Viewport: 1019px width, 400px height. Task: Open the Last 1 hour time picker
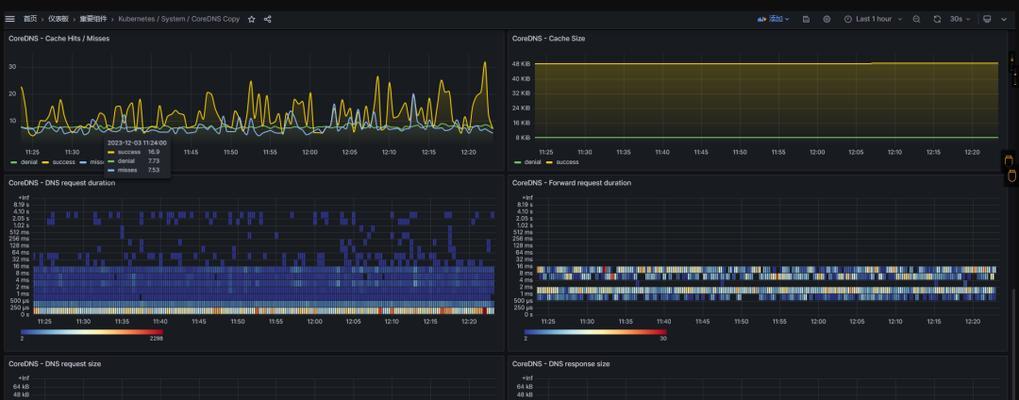873,19
